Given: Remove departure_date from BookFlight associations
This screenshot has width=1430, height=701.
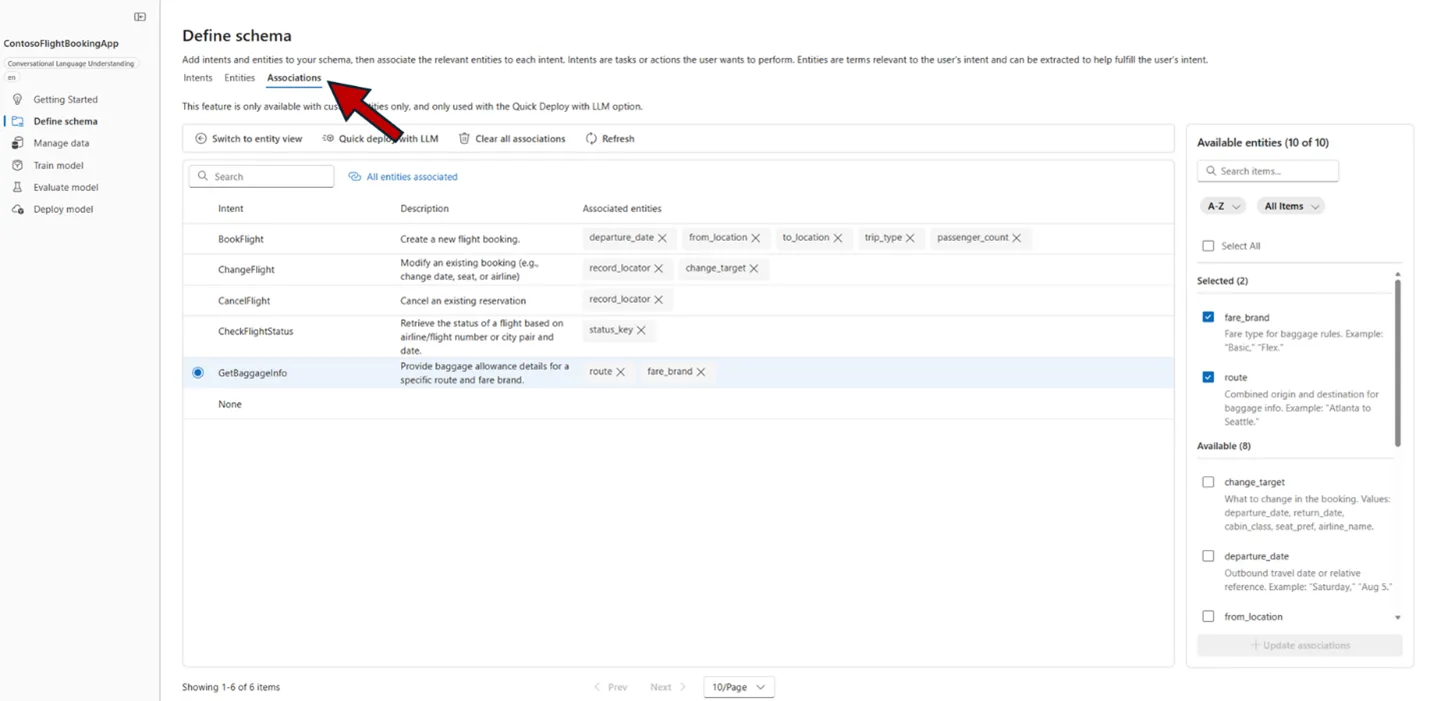Looking at the screenshot, I should (662, 238).
